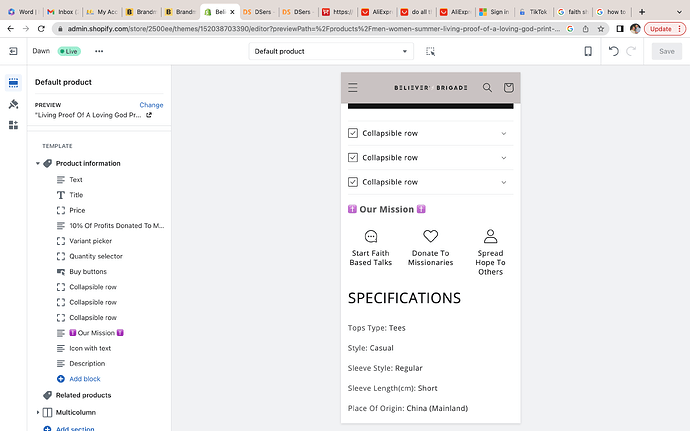Image resolution: width=690 pixels, height=431 pixels.
Task: Select the Buy buttons block
Action: 88,272
